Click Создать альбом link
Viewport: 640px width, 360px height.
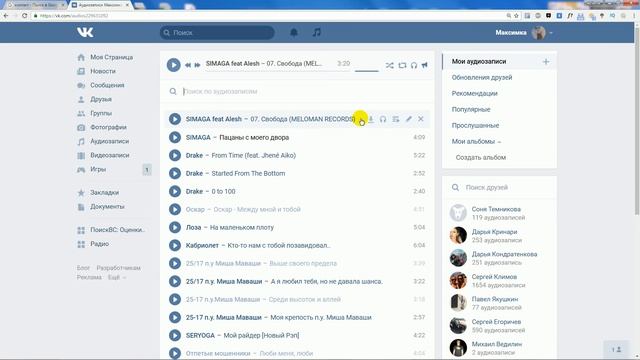coord(481,157)
